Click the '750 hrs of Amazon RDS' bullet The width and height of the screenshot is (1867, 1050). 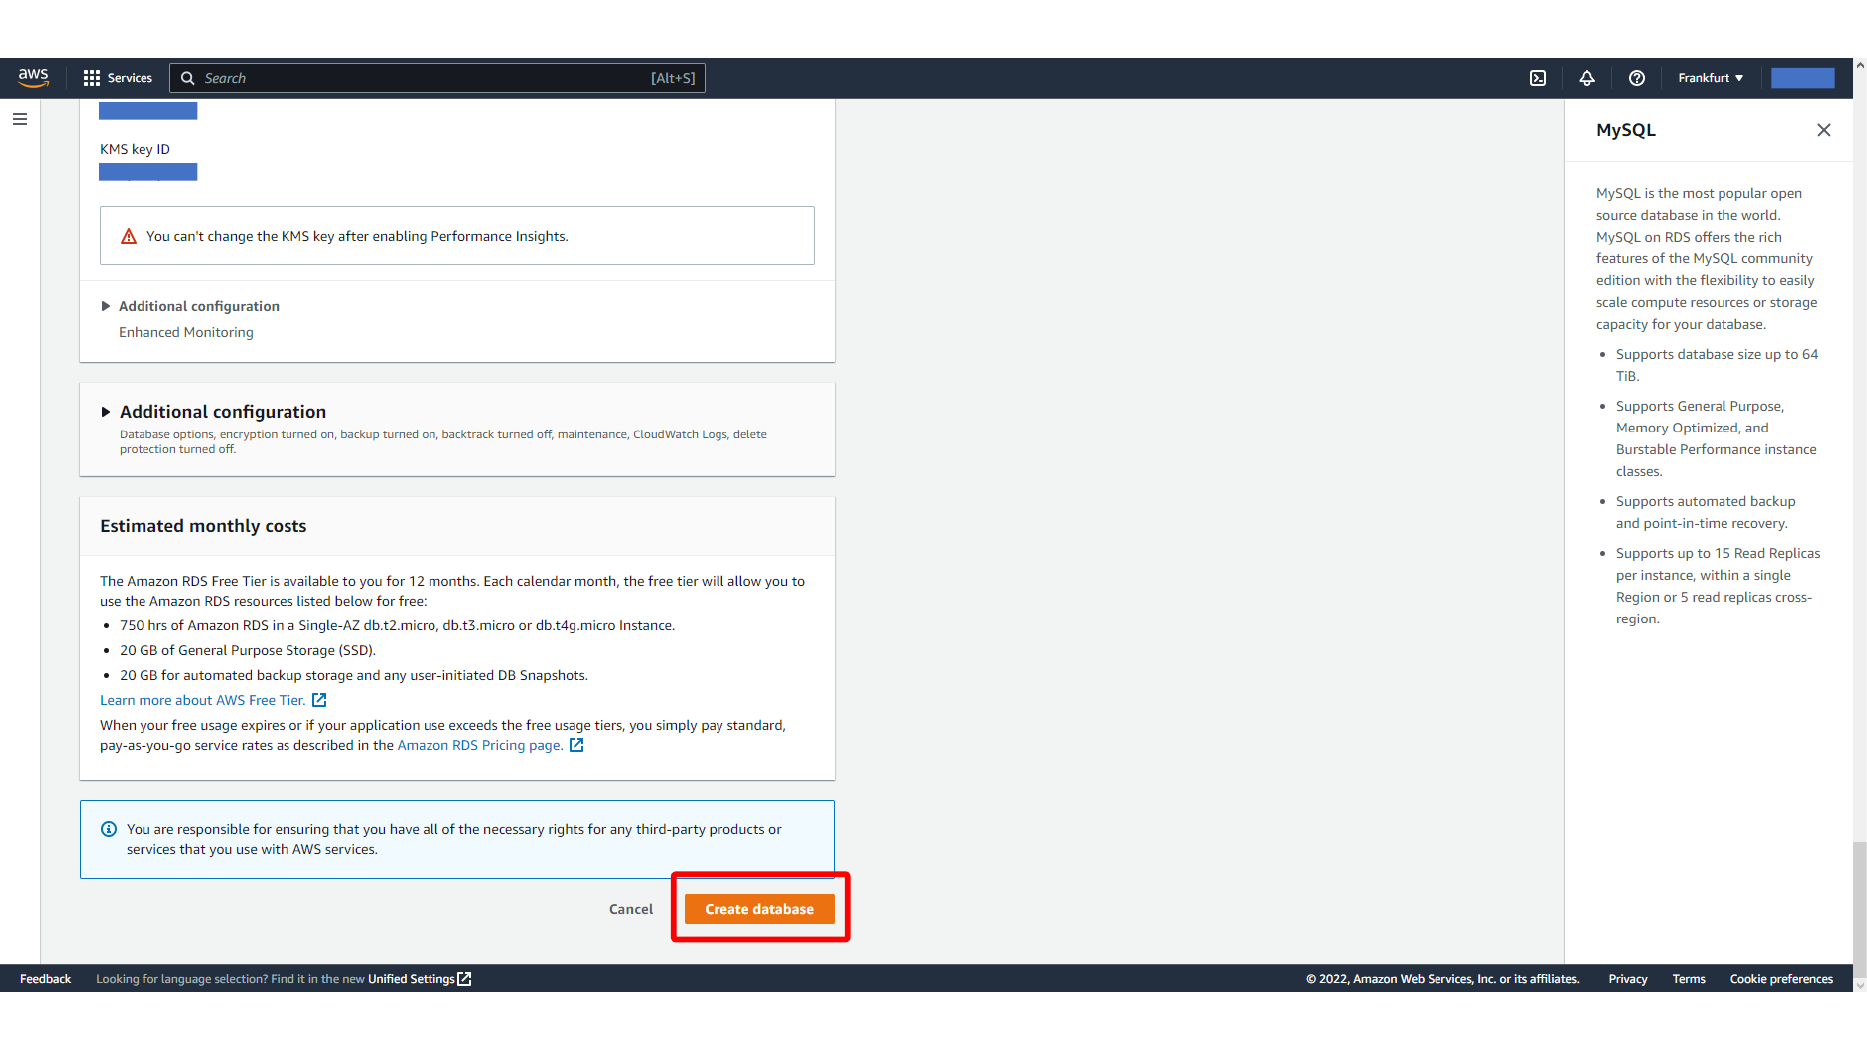coord(397,625)
